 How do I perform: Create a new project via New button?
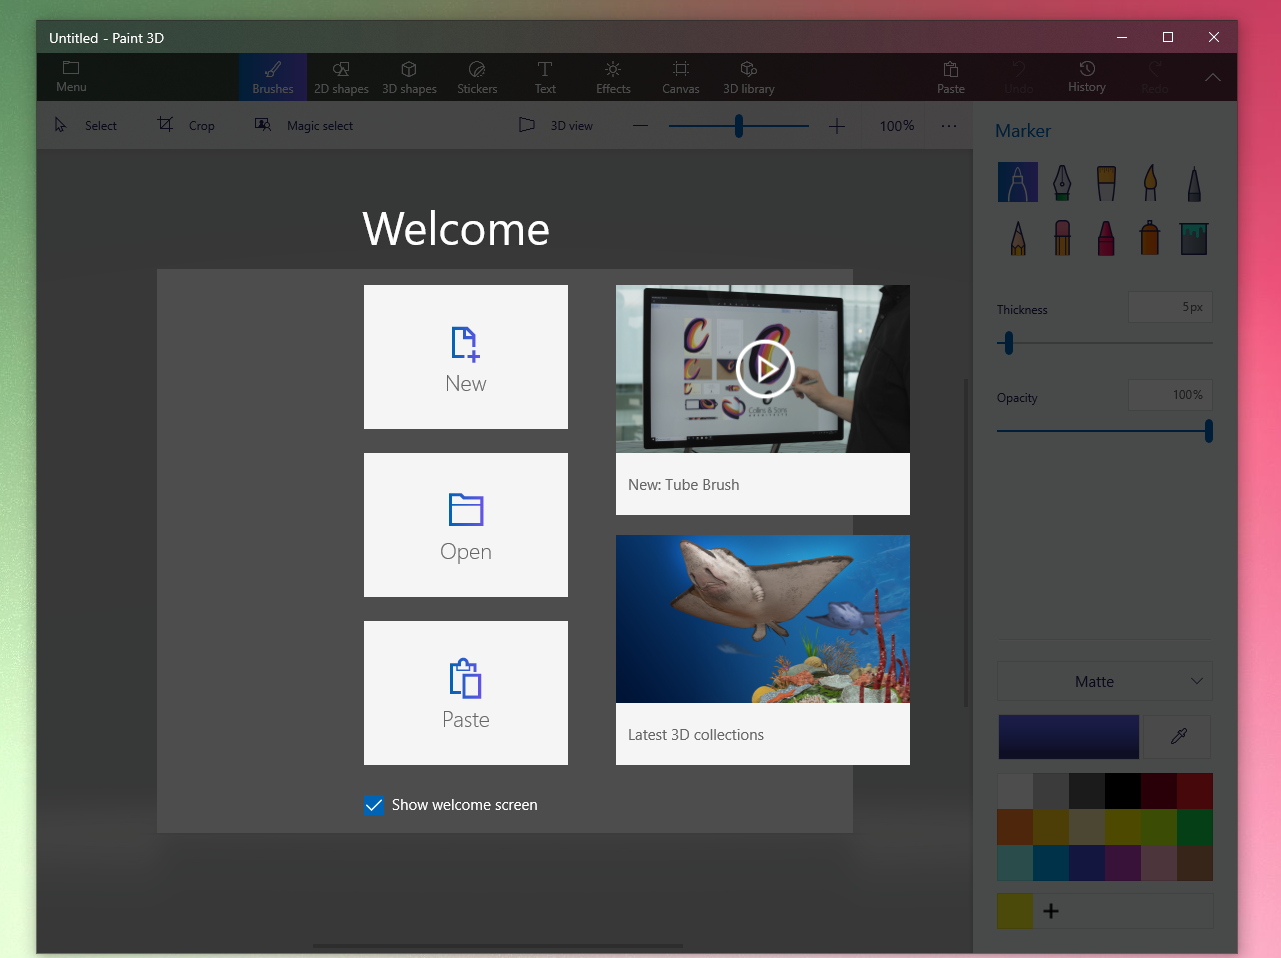click(x=465, y=357)
